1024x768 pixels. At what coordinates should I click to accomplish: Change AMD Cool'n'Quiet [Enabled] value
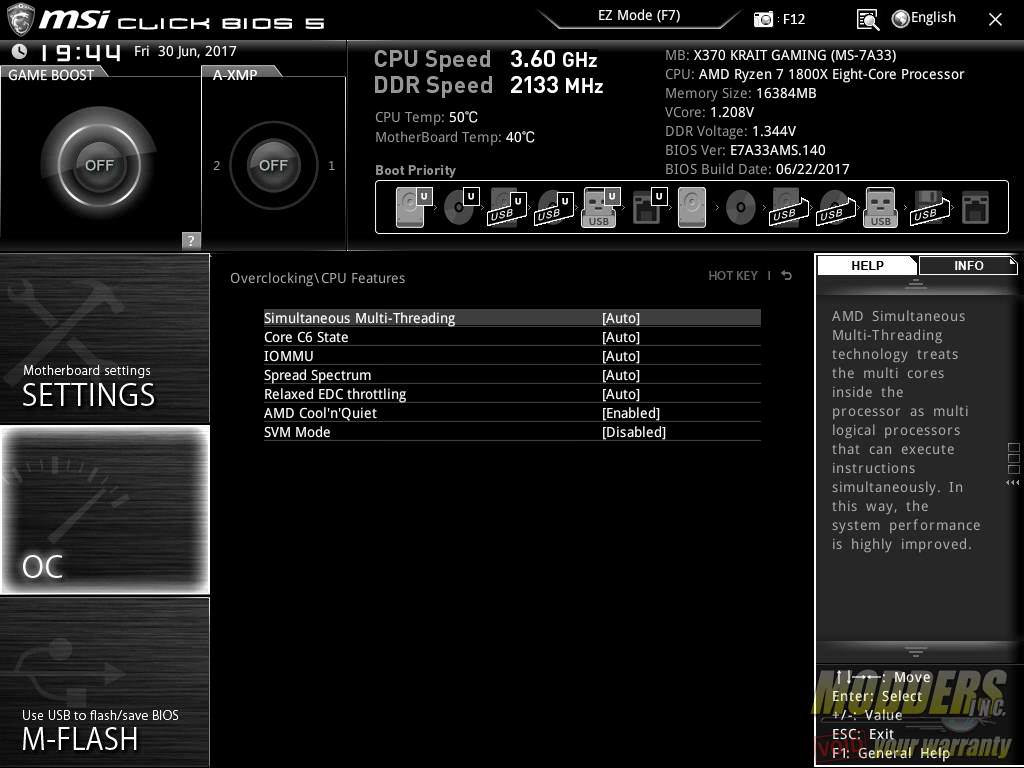pyautogui.click(x=631, y=413)
